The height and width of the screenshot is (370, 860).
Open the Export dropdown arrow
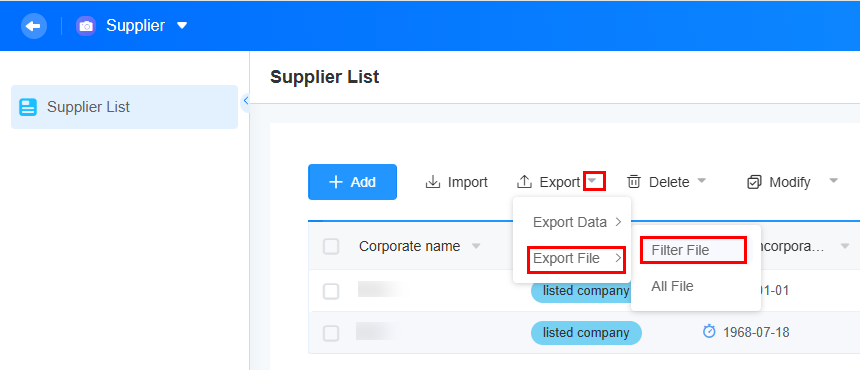(x=594, y=181)
